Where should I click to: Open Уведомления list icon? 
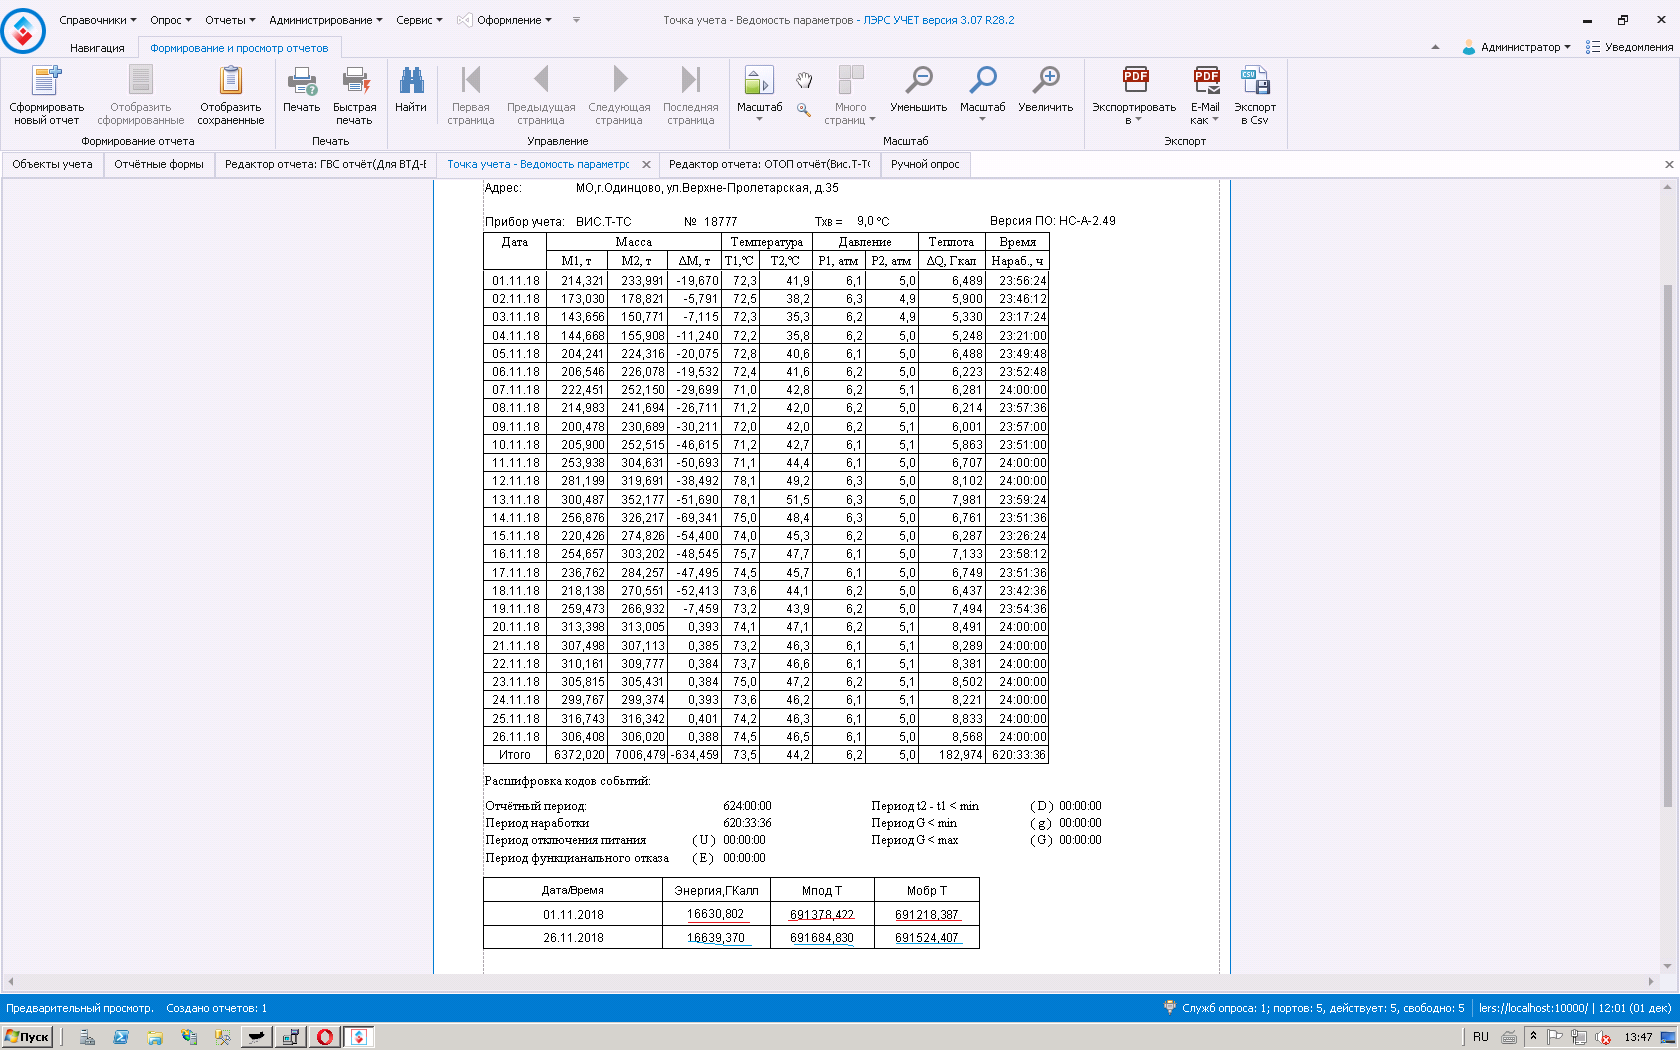1592,47
